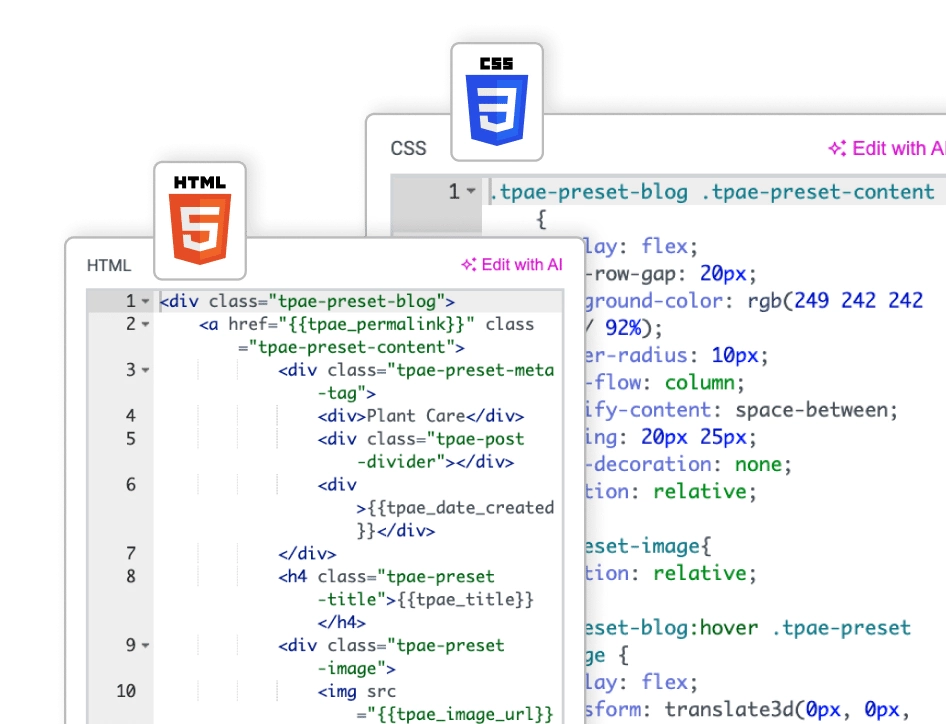
Task: Collapse the anchor tag at HTML line 2
Action: click(146, 325)
